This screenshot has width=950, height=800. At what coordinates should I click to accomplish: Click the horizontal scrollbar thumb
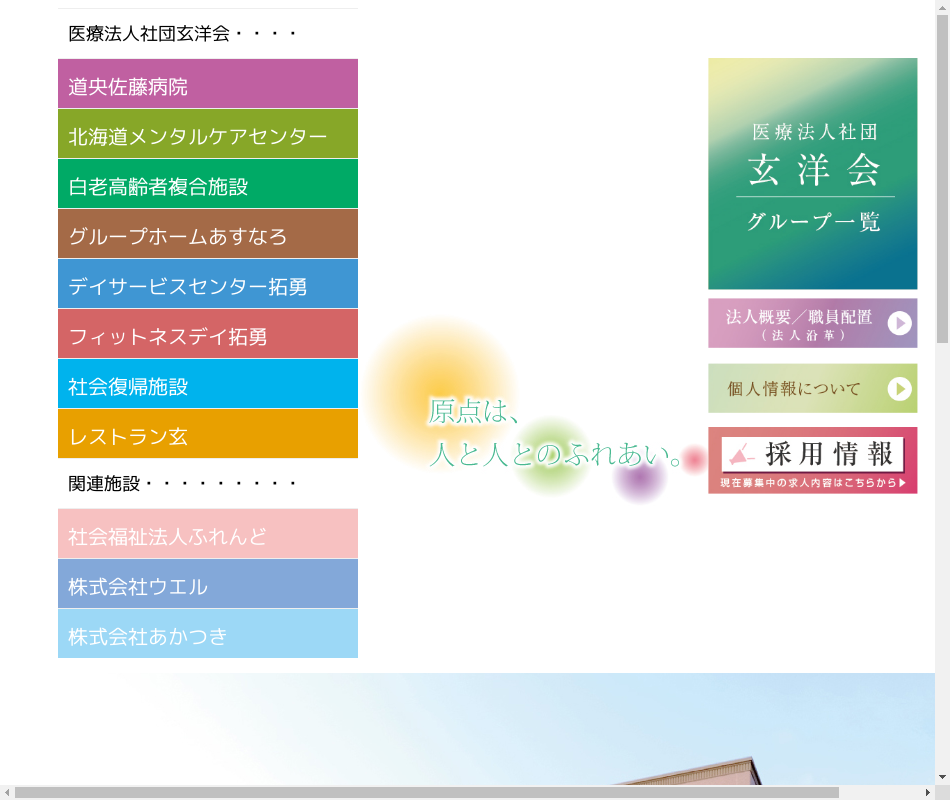(426, 792)
